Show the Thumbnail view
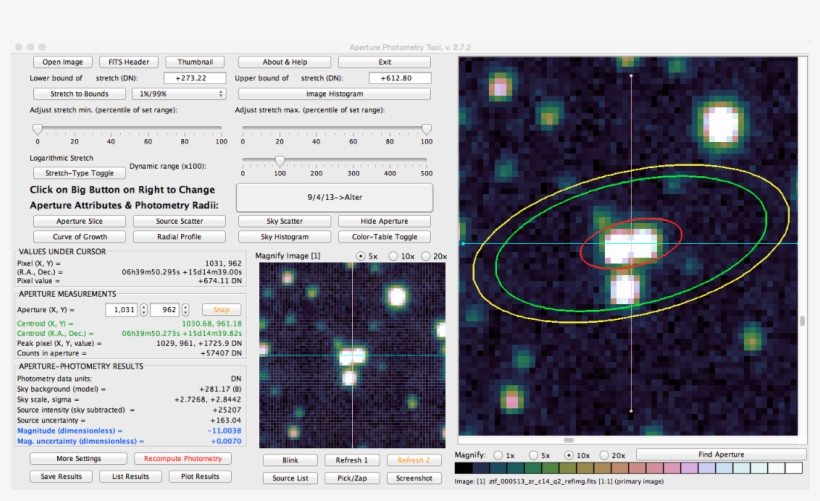The height and width of the screenshot is (501, 820). [x=195, y=62]
